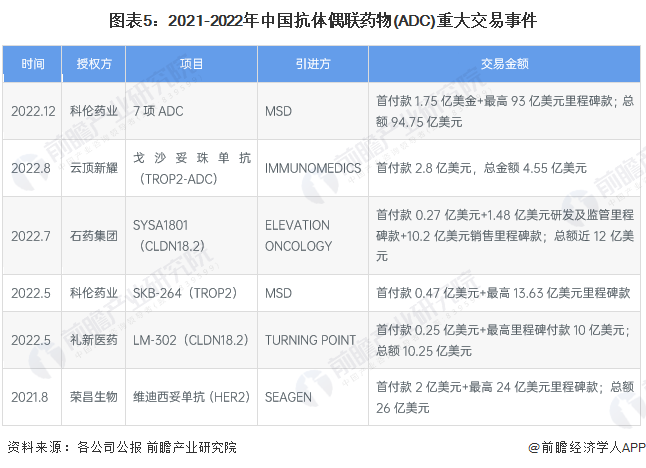This screenshot has width=646, height=468.
Task: Select the 时间 column header
Action: [33, 64]
